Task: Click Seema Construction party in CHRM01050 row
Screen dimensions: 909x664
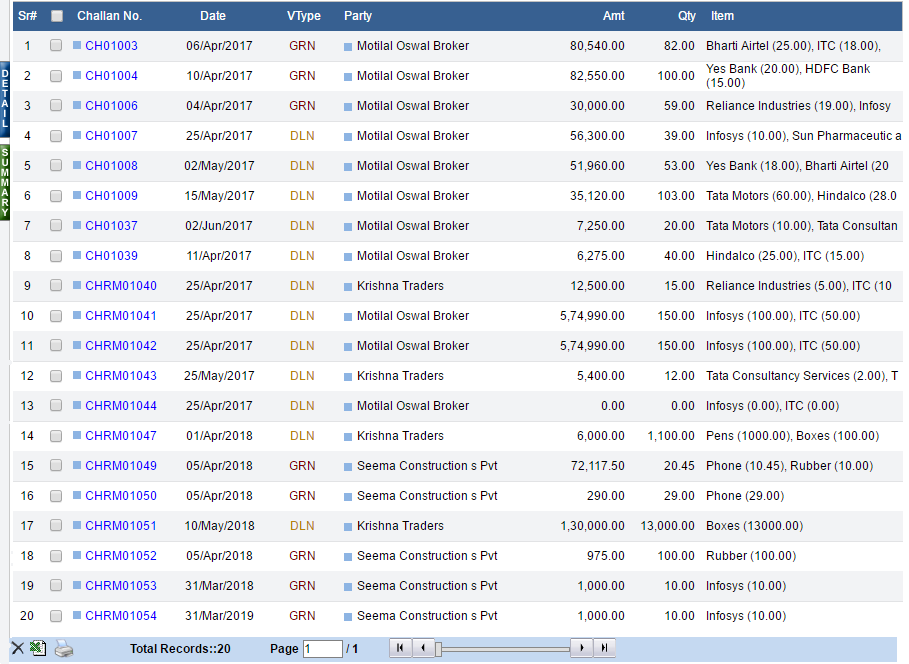Action: click(x=427, y=495)
